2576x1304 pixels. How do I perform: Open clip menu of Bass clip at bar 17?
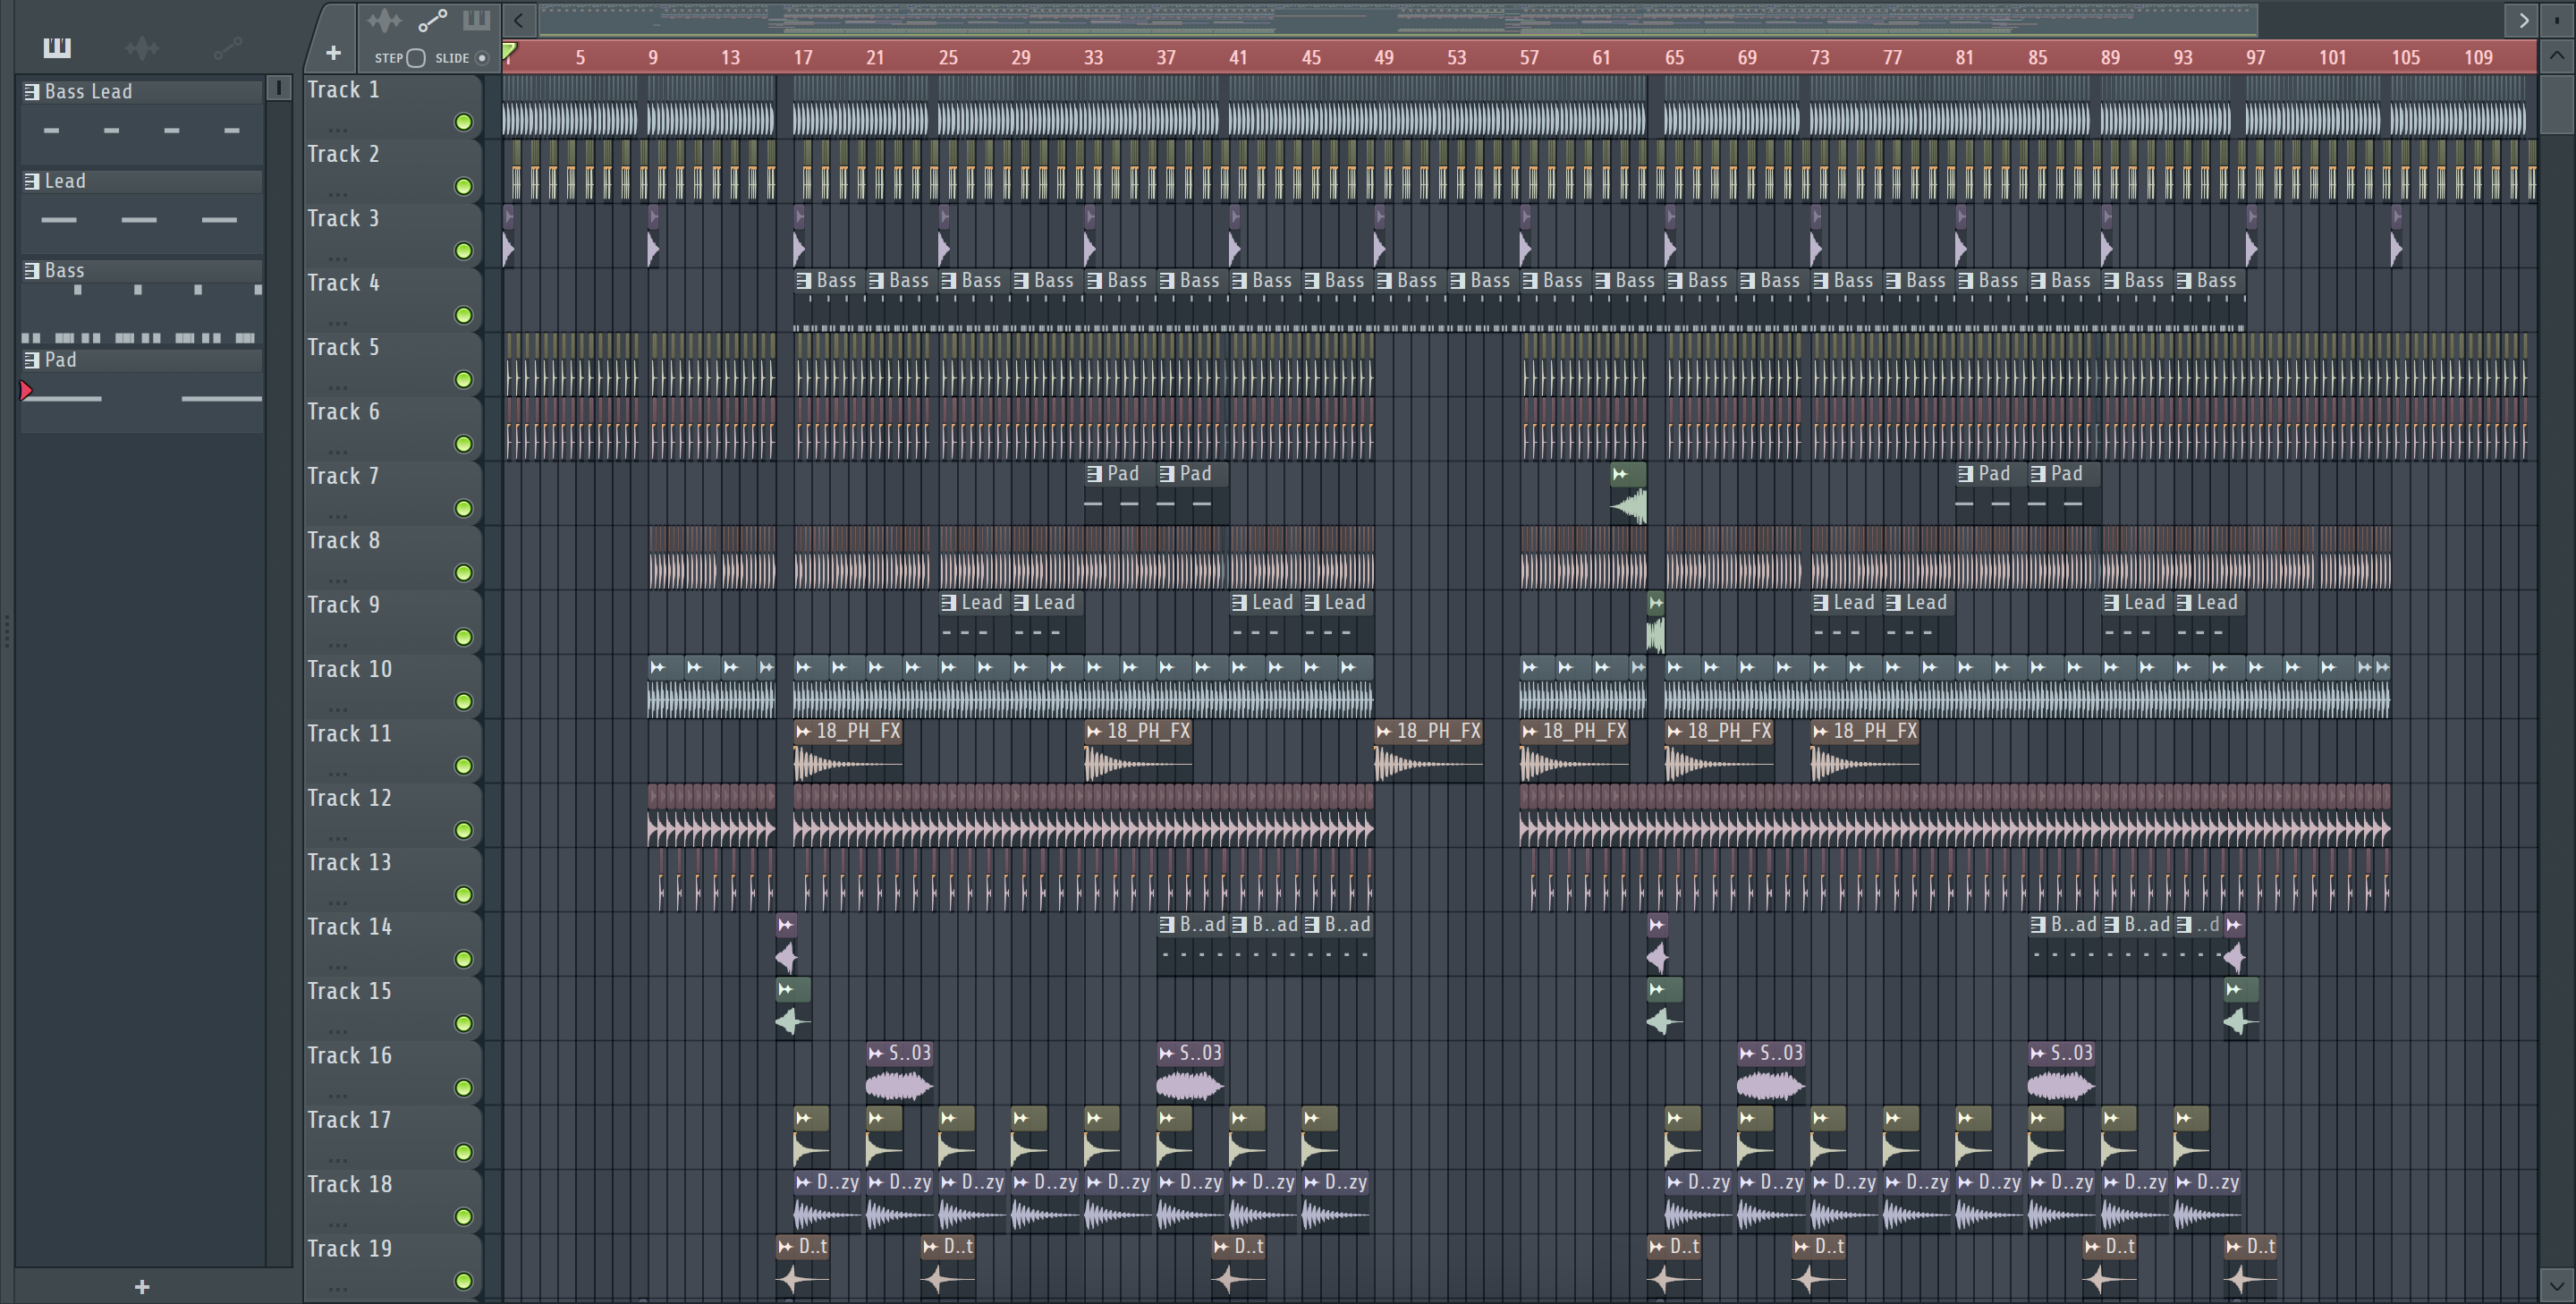coord(803,281)
